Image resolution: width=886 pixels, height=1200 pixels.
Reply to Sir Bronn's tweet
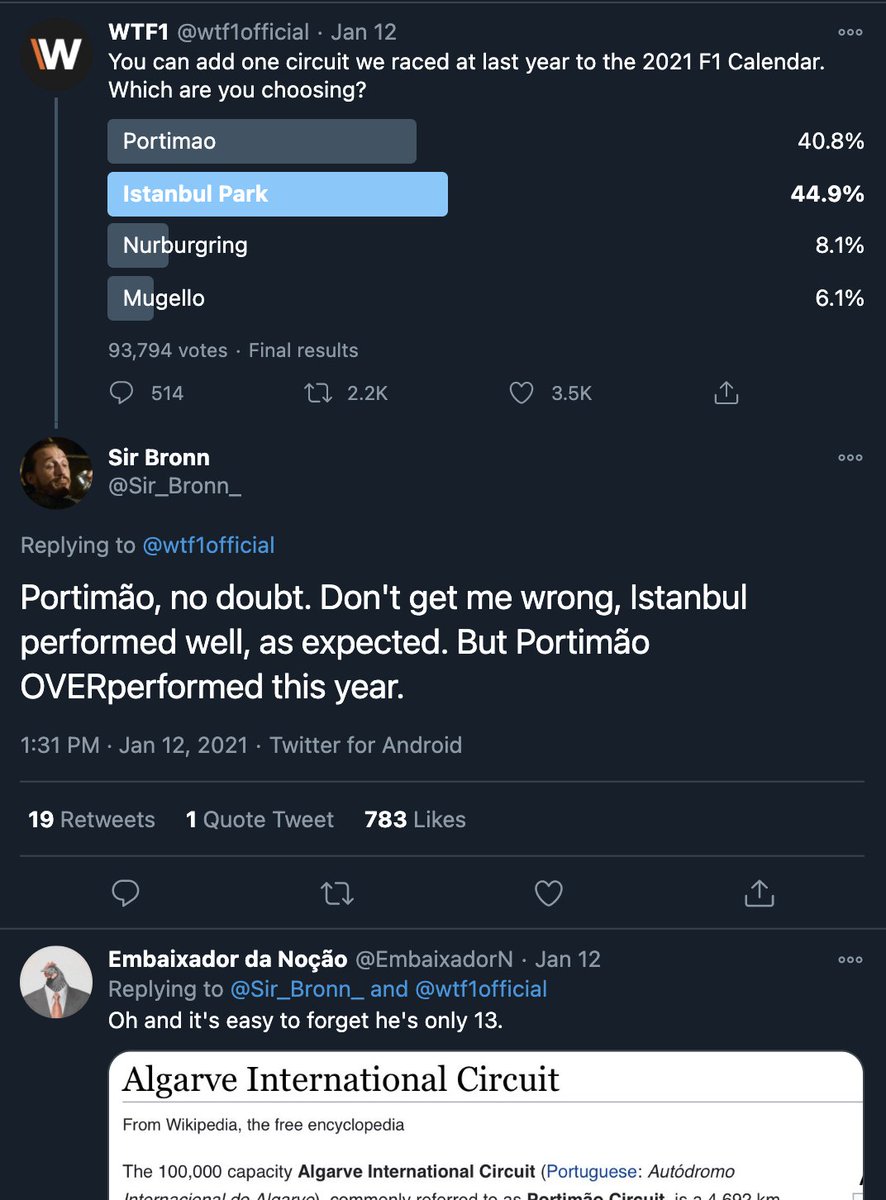coord(125,892)
